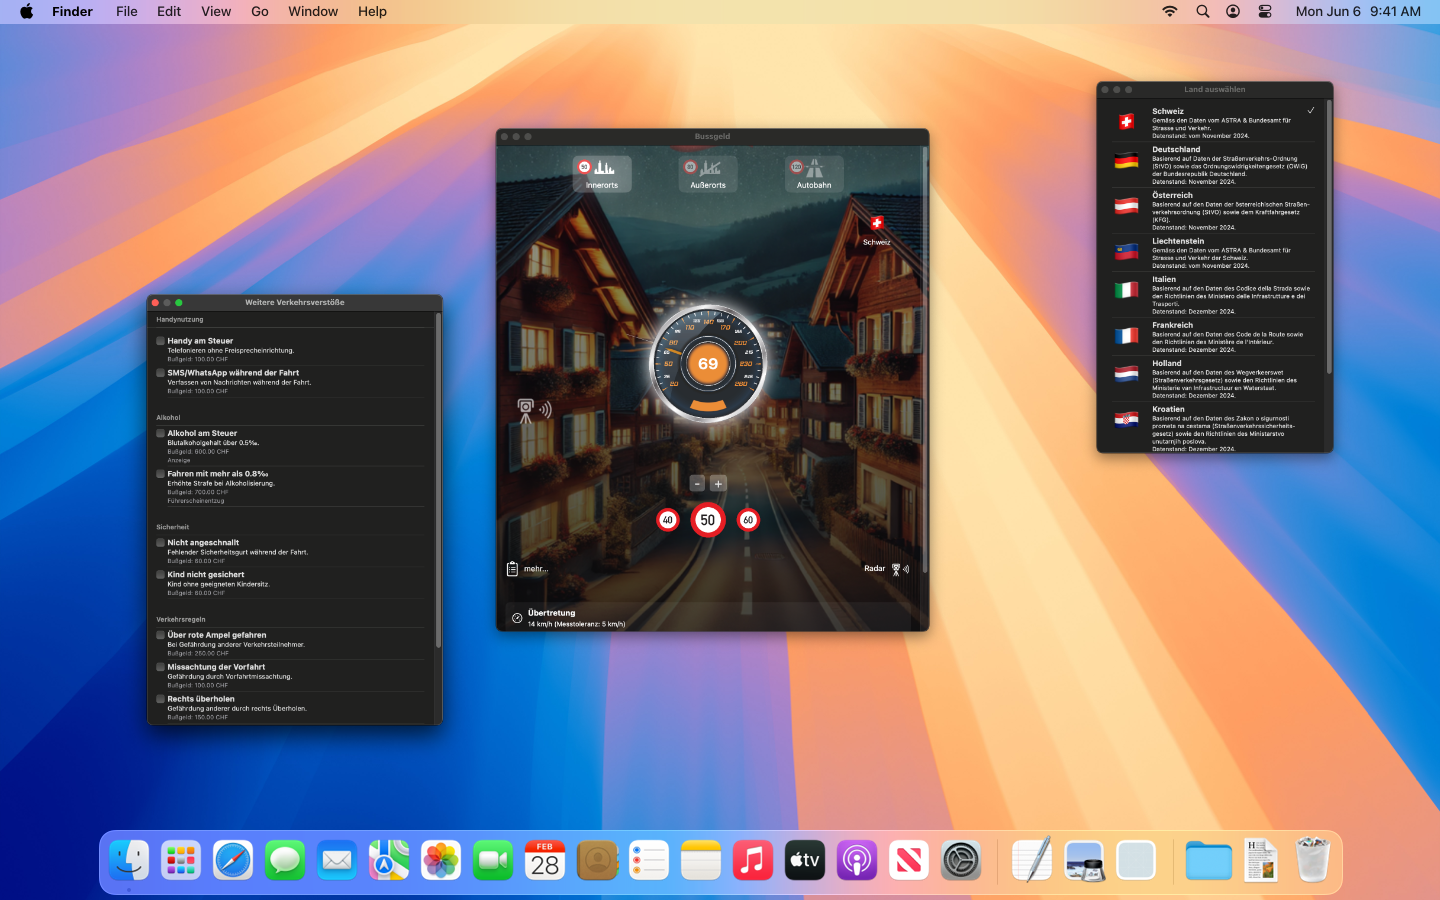Check Alkohol am Steuer offence
1440x900 pixels.
(x=160, y=434)
